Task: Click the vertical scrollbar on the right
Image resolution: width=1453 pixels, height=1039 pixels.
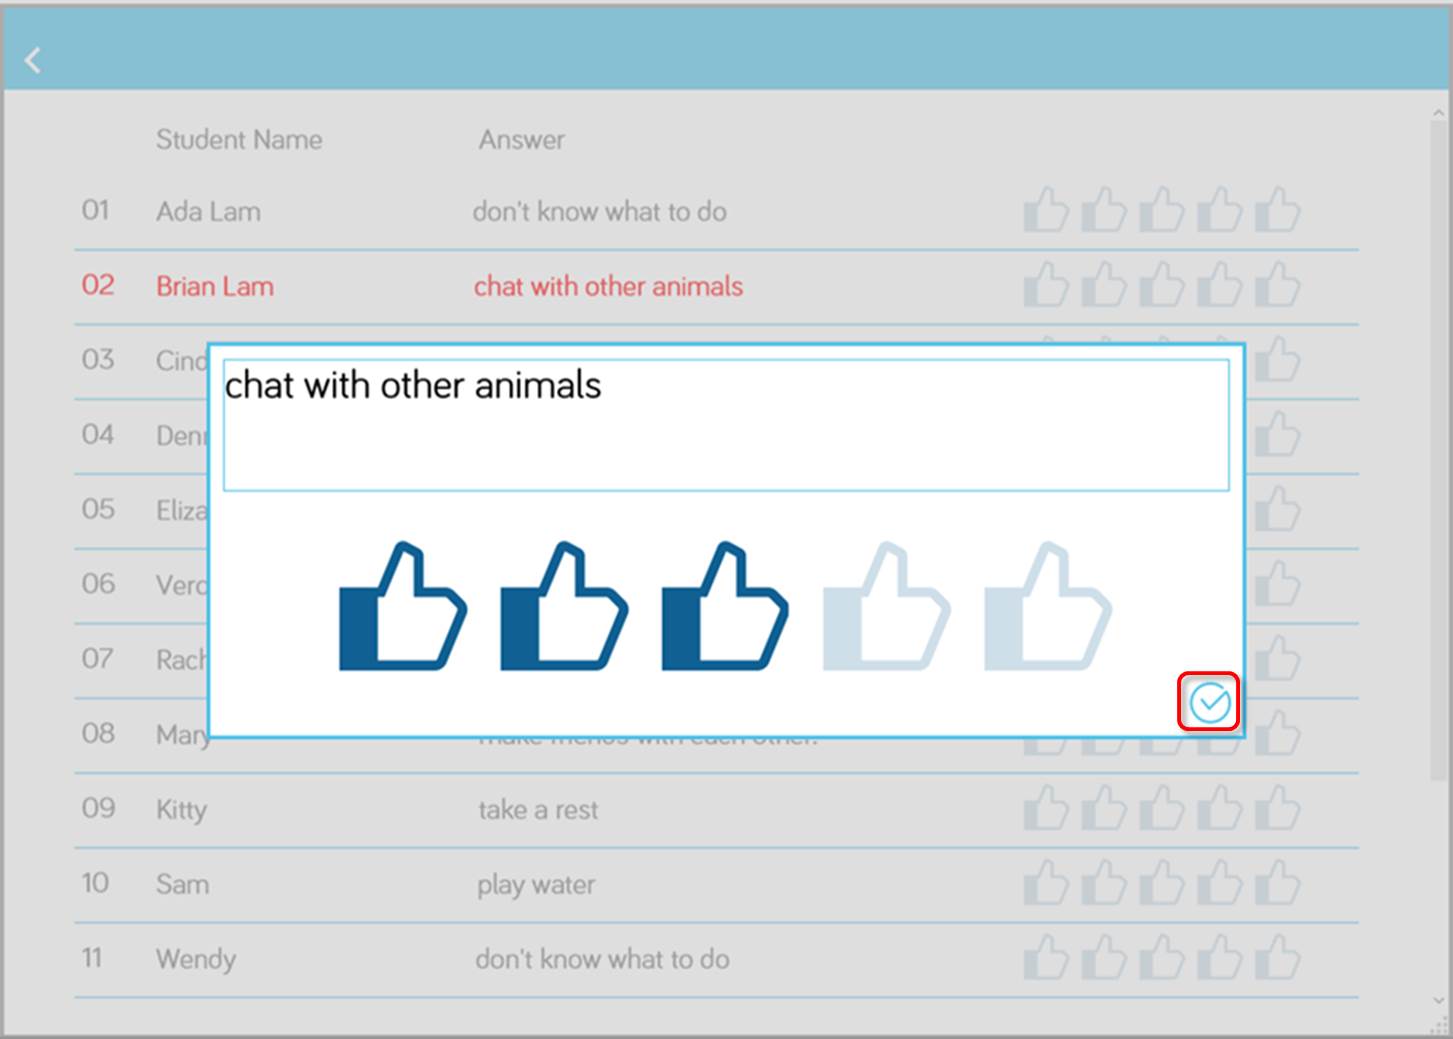Action: [x=1439, y=450]
